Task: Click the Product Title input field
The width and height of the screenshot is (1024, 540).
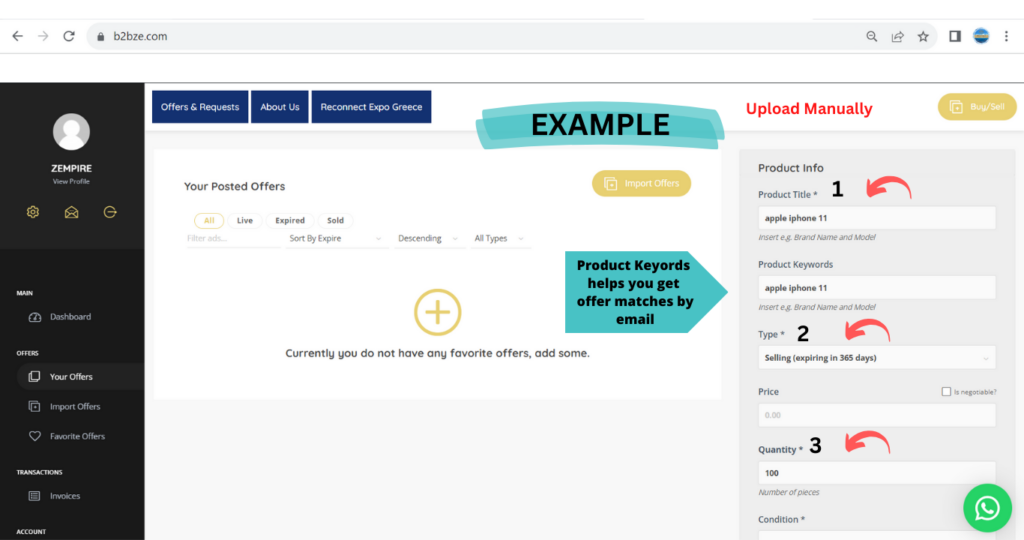Action: tap(876, 218)
